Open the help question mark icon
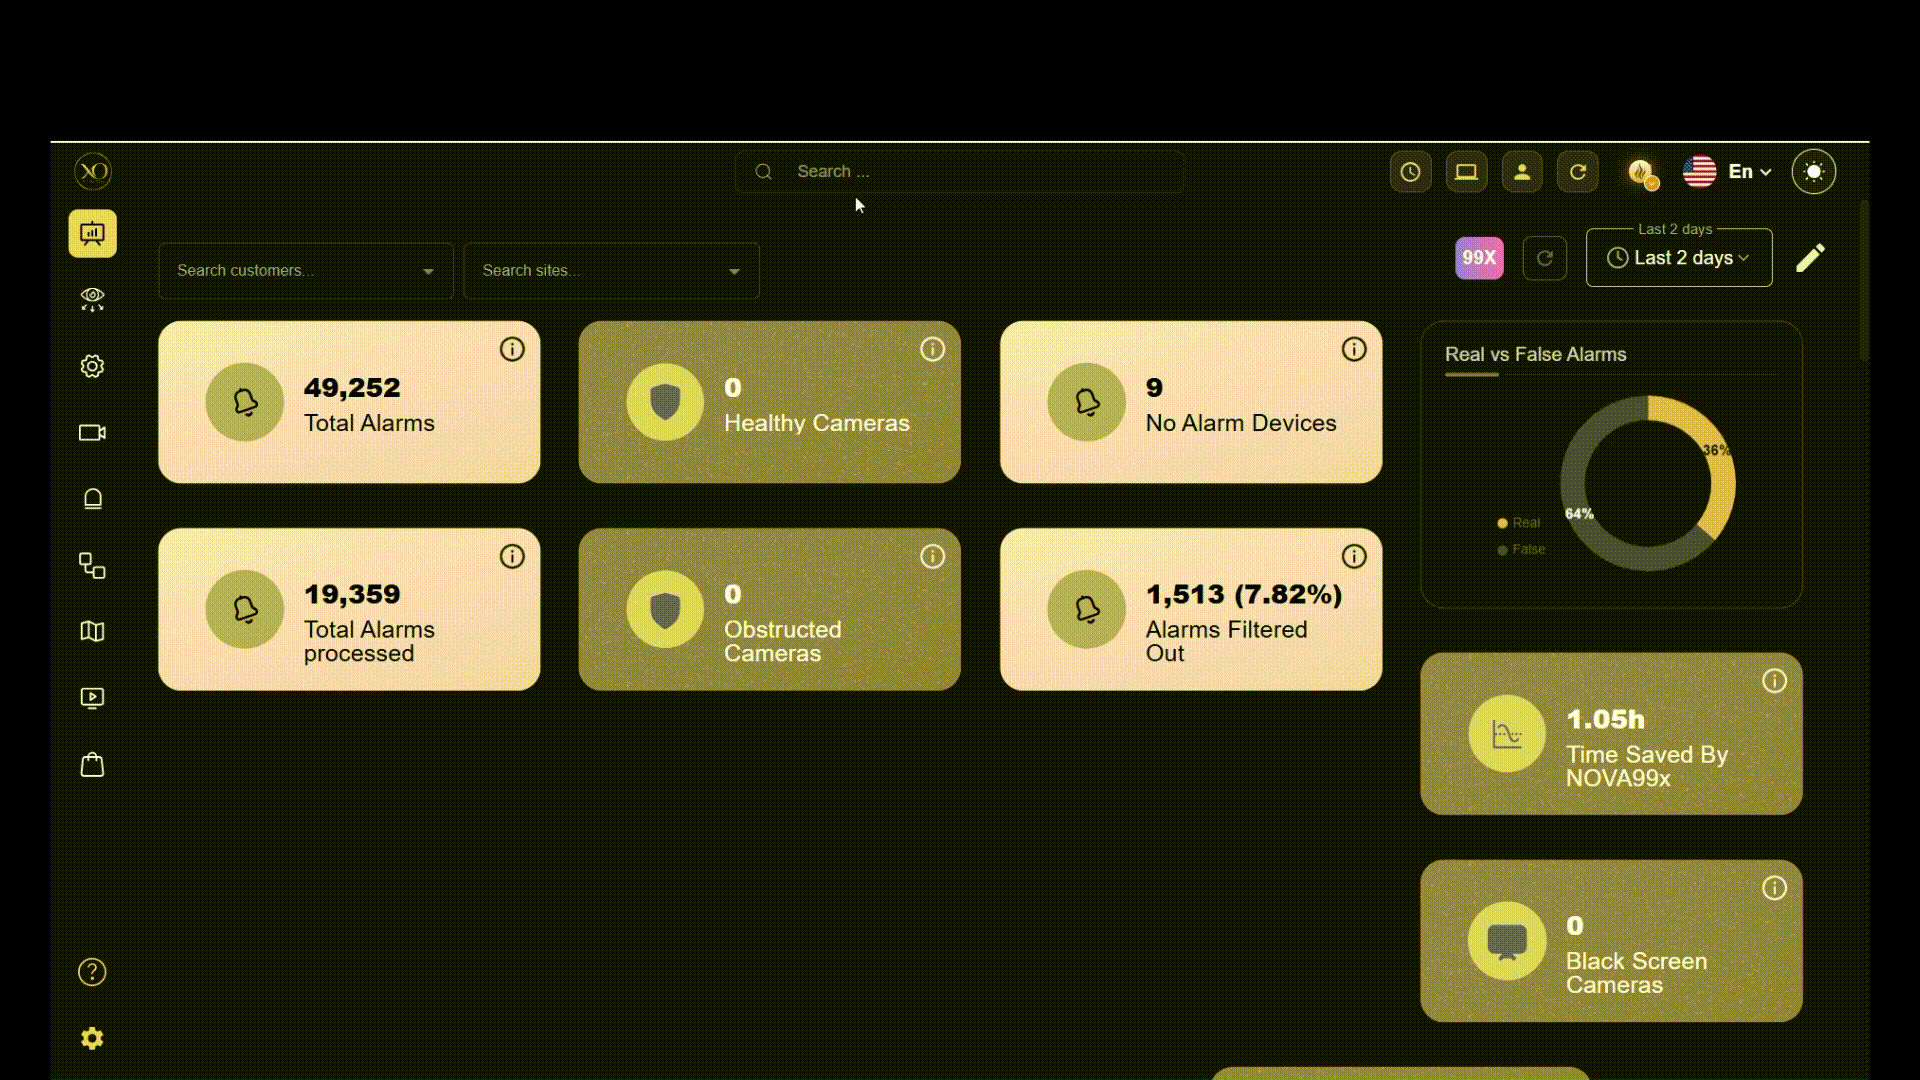The width and height of the screenshot is (1920, 1080). (92, 972)
